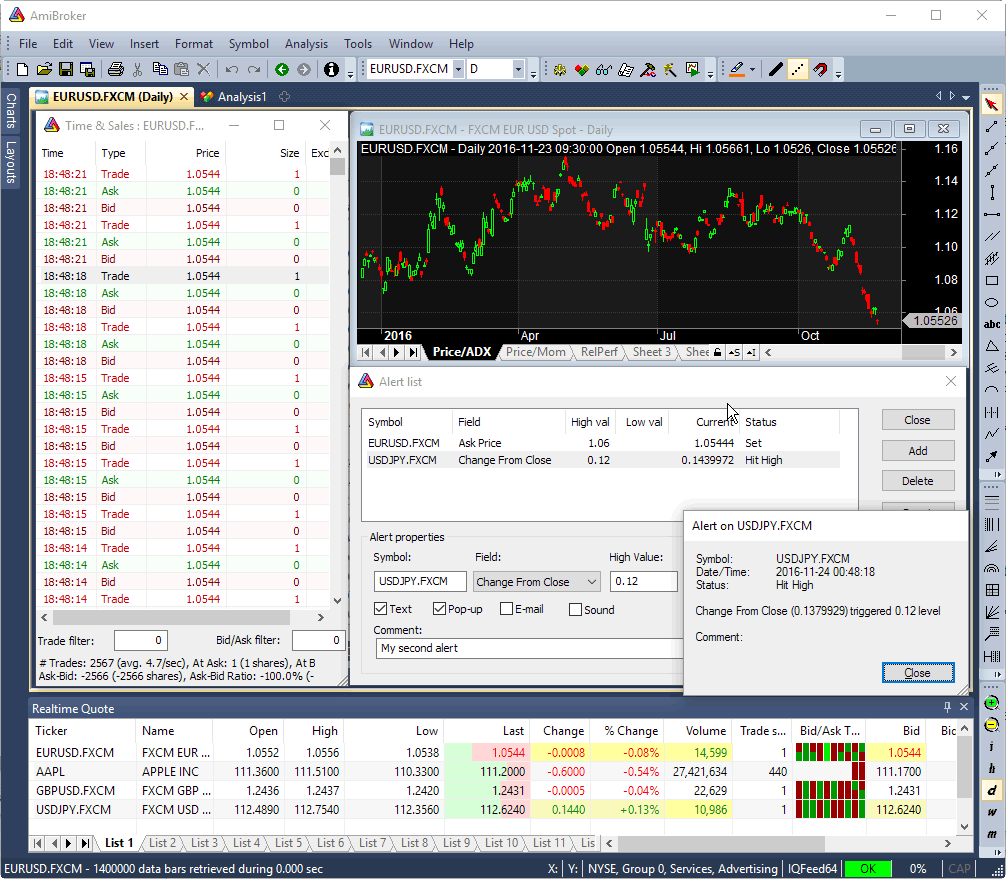This screenshot has height=879, width=1006.
Task: Click Close on the USDJPY.FXCM alert popup
Action: tap(918, 673)
